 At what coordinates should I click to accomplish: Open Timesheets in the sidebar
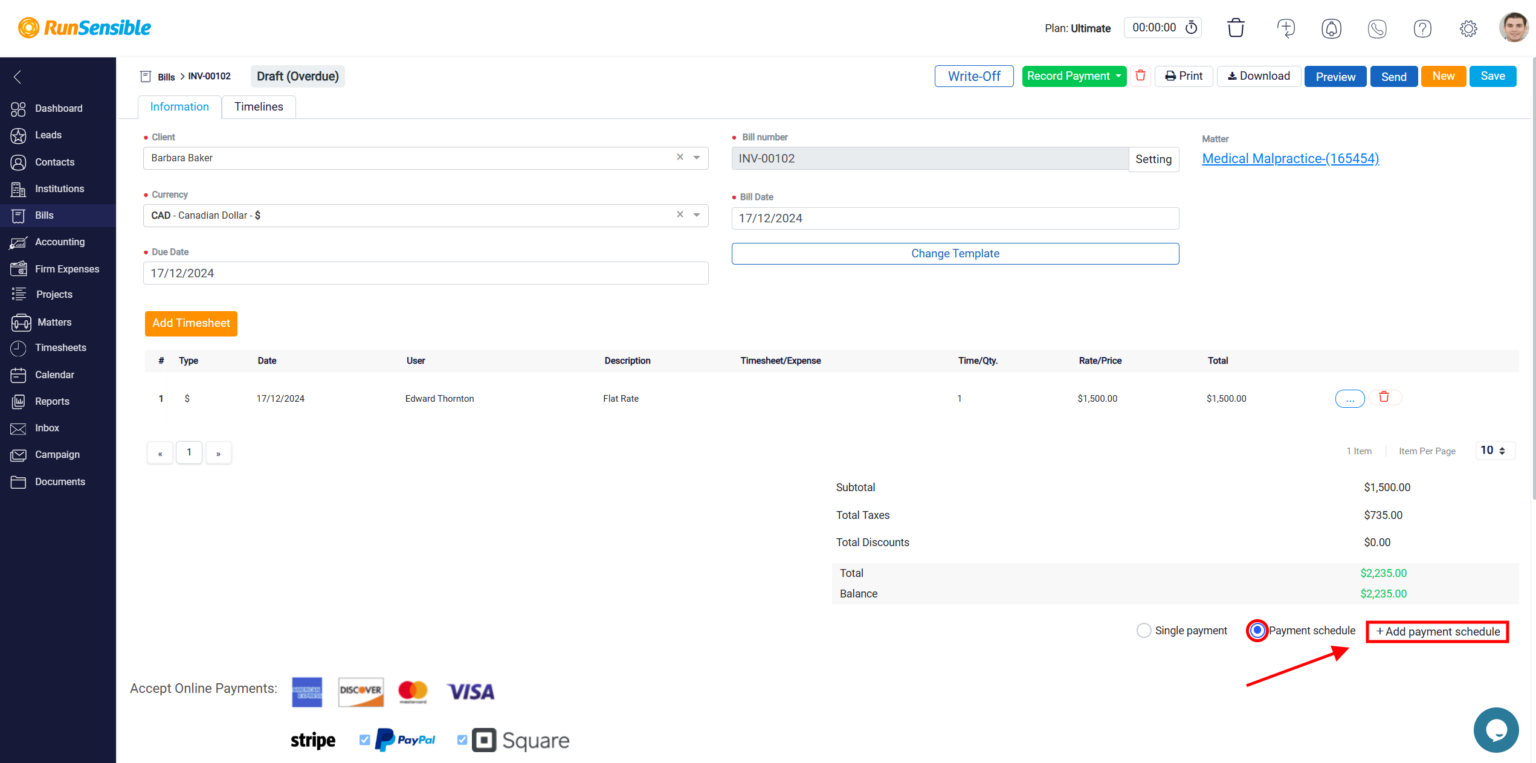[58, 348]
